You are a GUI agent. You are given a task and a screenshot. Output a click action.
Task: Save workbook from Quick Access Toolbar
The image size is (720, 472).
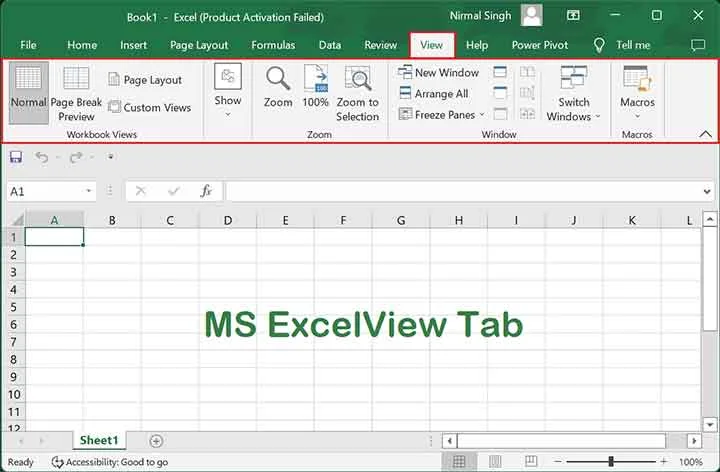[x=16, y=157]
